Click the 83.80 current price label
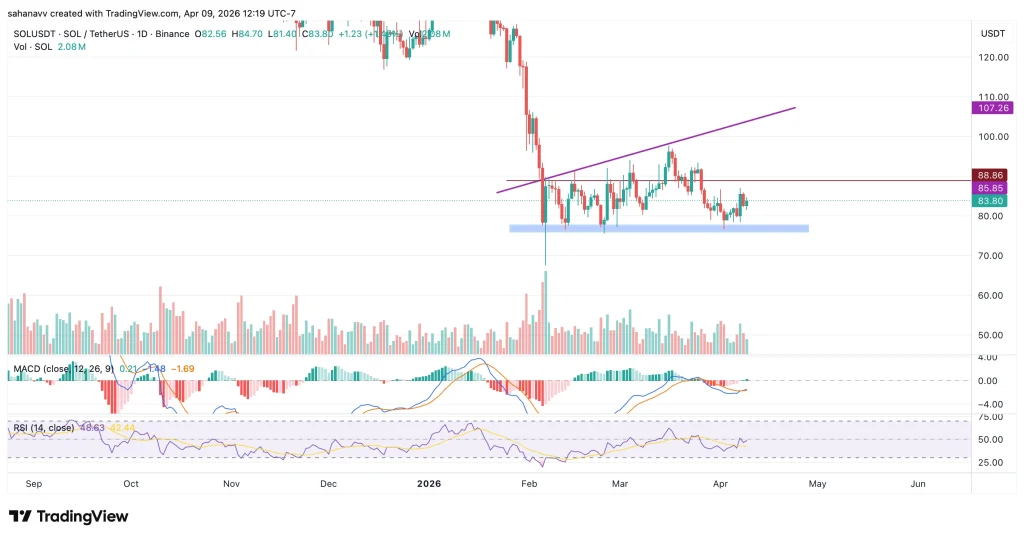 pos(993,200)
